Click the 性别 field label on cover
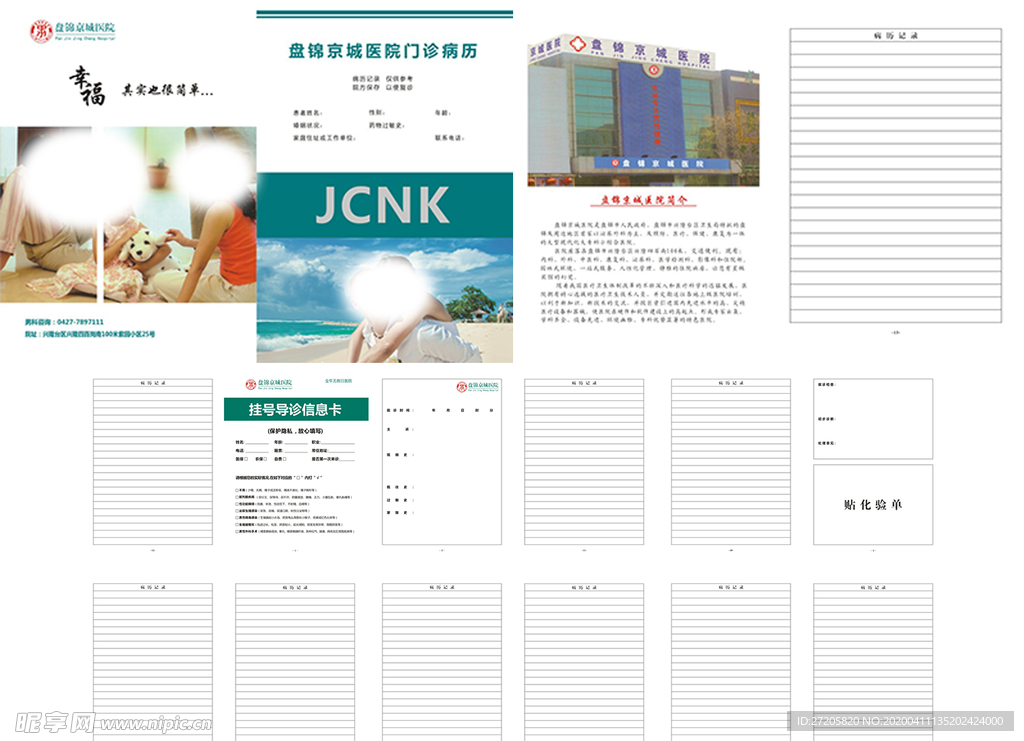 click(x=377, y=112)
